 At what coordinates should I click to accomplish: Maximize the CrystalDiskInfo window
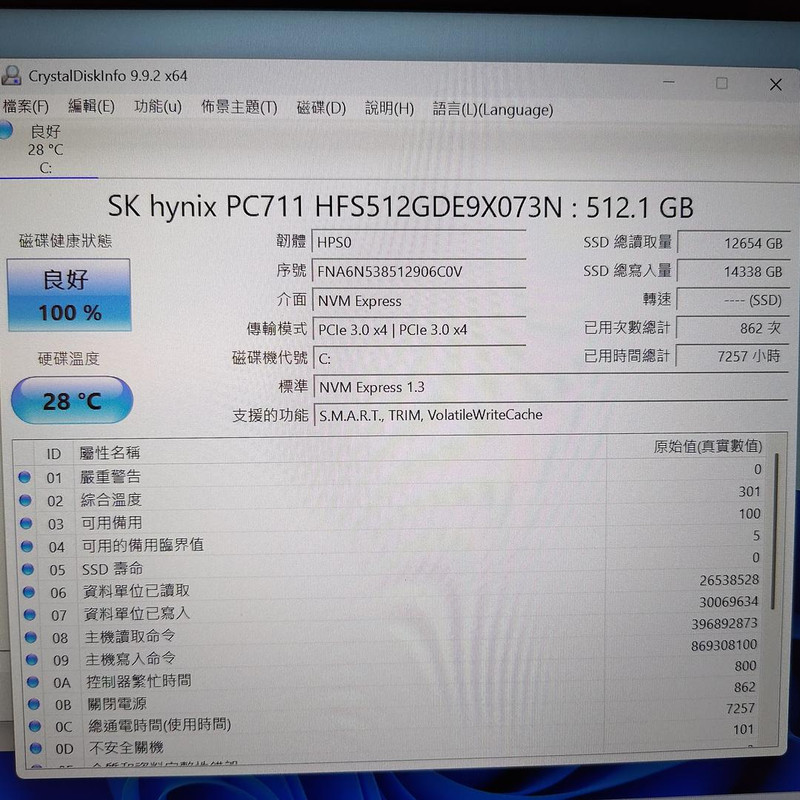click(x=721, y=83)
